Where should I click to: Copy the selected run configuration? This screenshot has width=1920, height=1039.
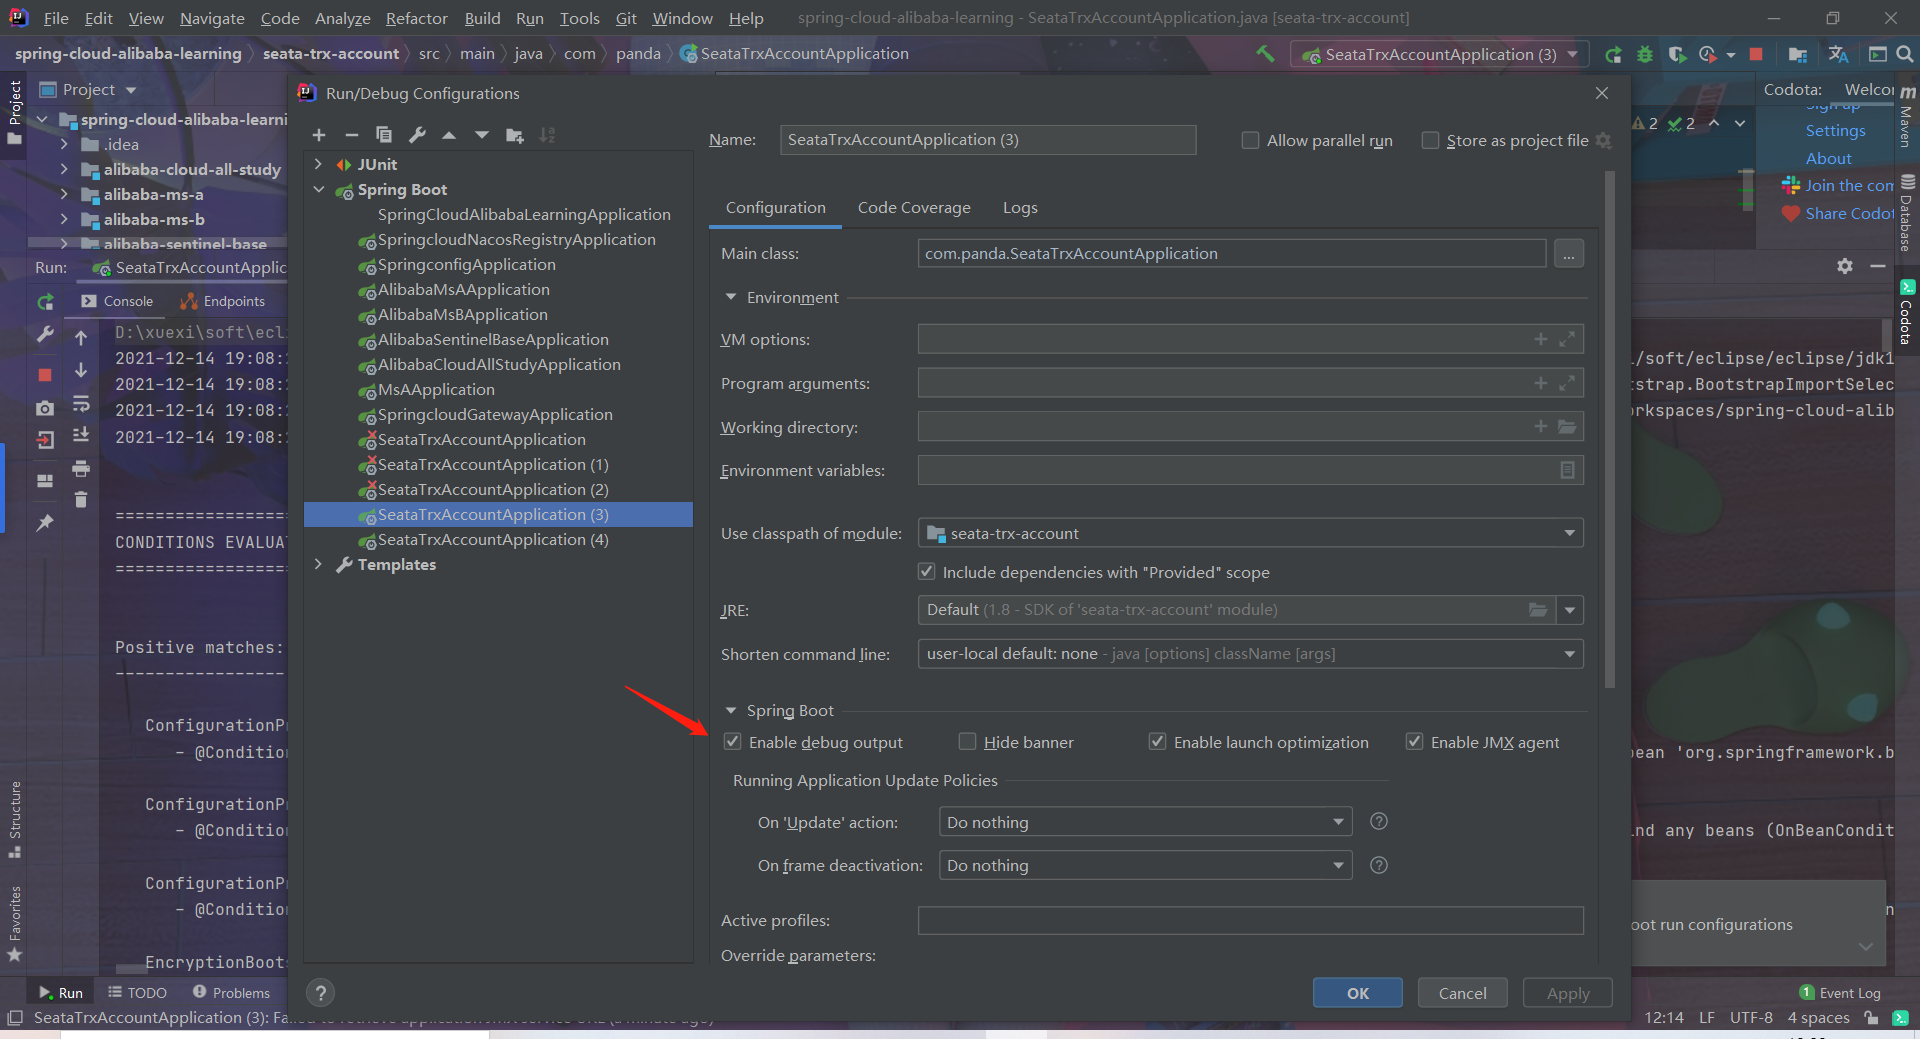click(x=384, y=135)
